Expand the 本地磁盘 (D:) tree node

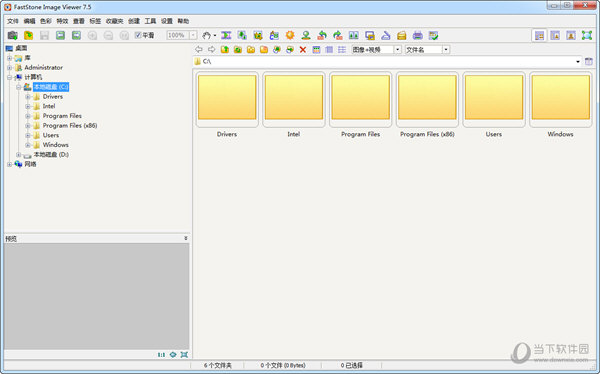pos(18,155)
